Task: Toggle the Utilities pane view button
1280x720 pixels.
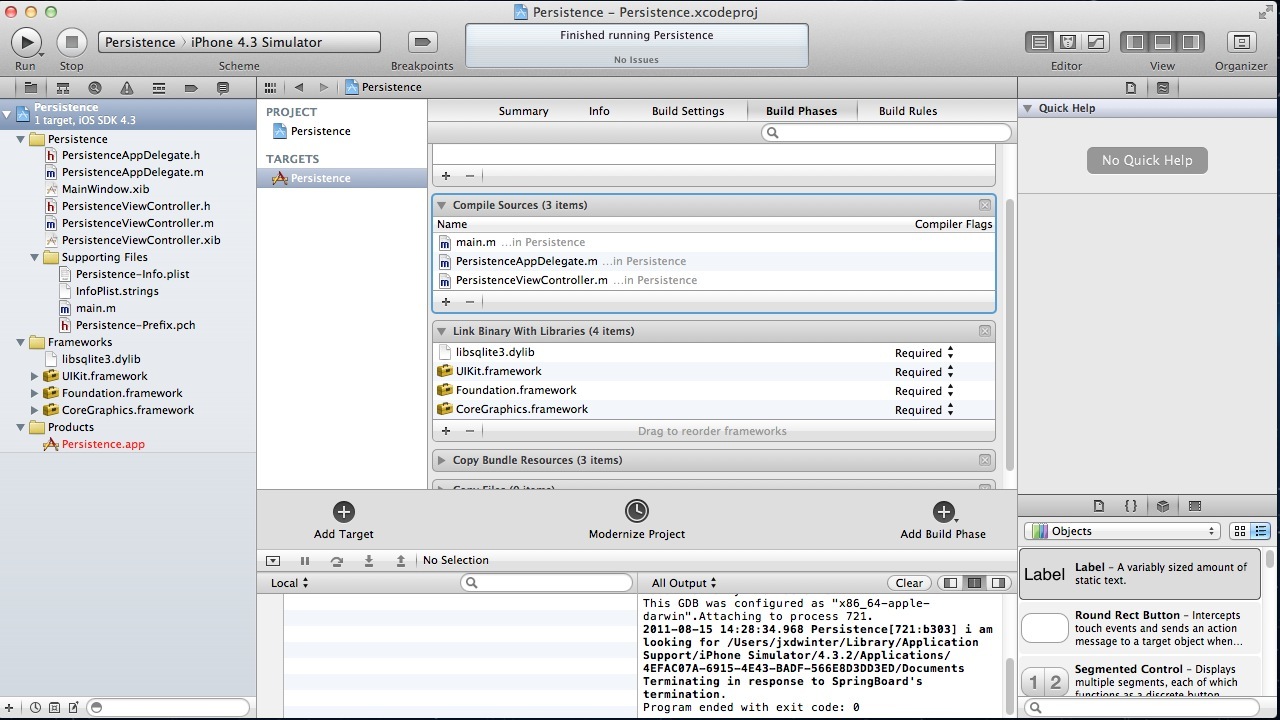Action: click(1191, 42)
